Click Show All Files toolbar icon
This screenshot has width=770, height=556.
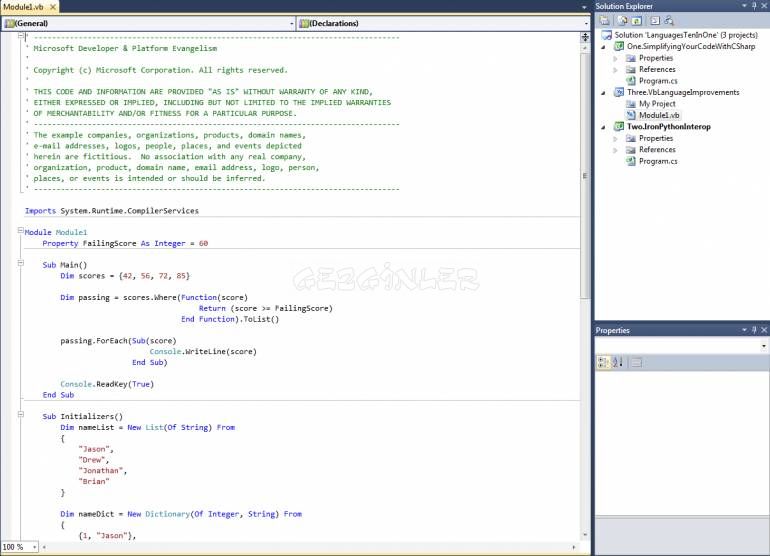point(623,21)
